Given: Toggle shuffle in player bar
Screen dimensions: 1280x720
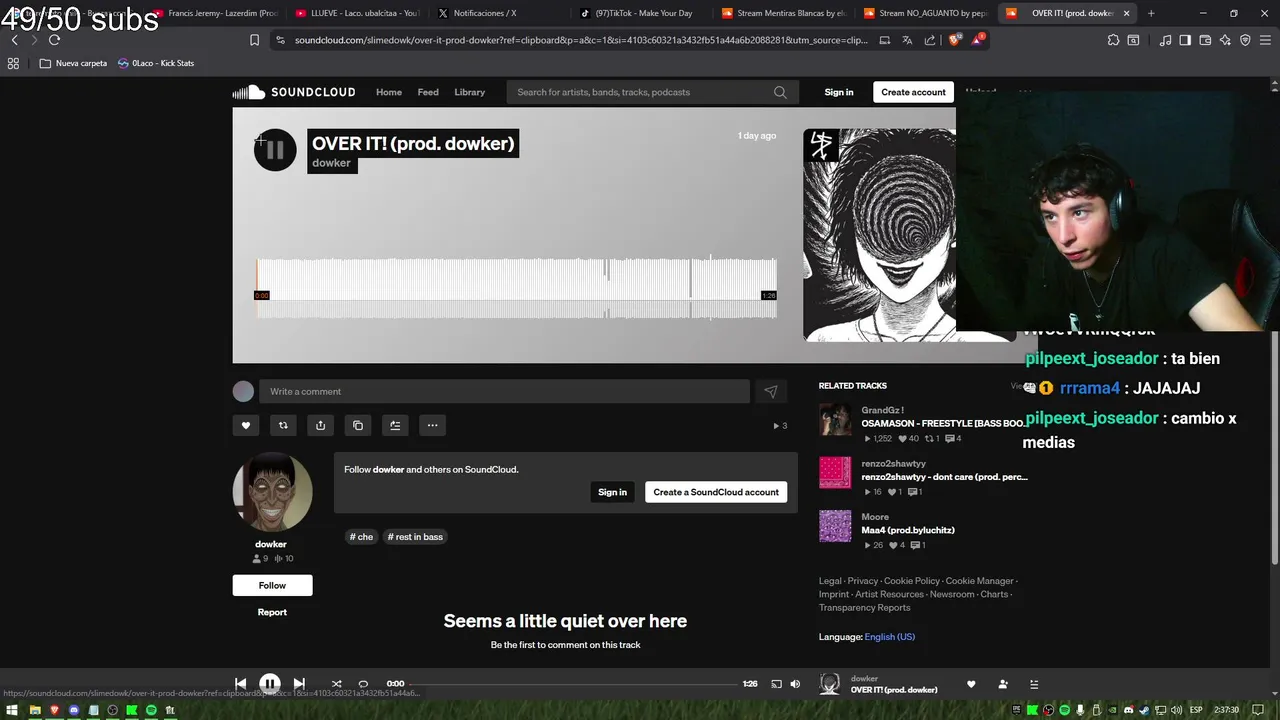Looking at the screenshot, I should pos(336,684).
